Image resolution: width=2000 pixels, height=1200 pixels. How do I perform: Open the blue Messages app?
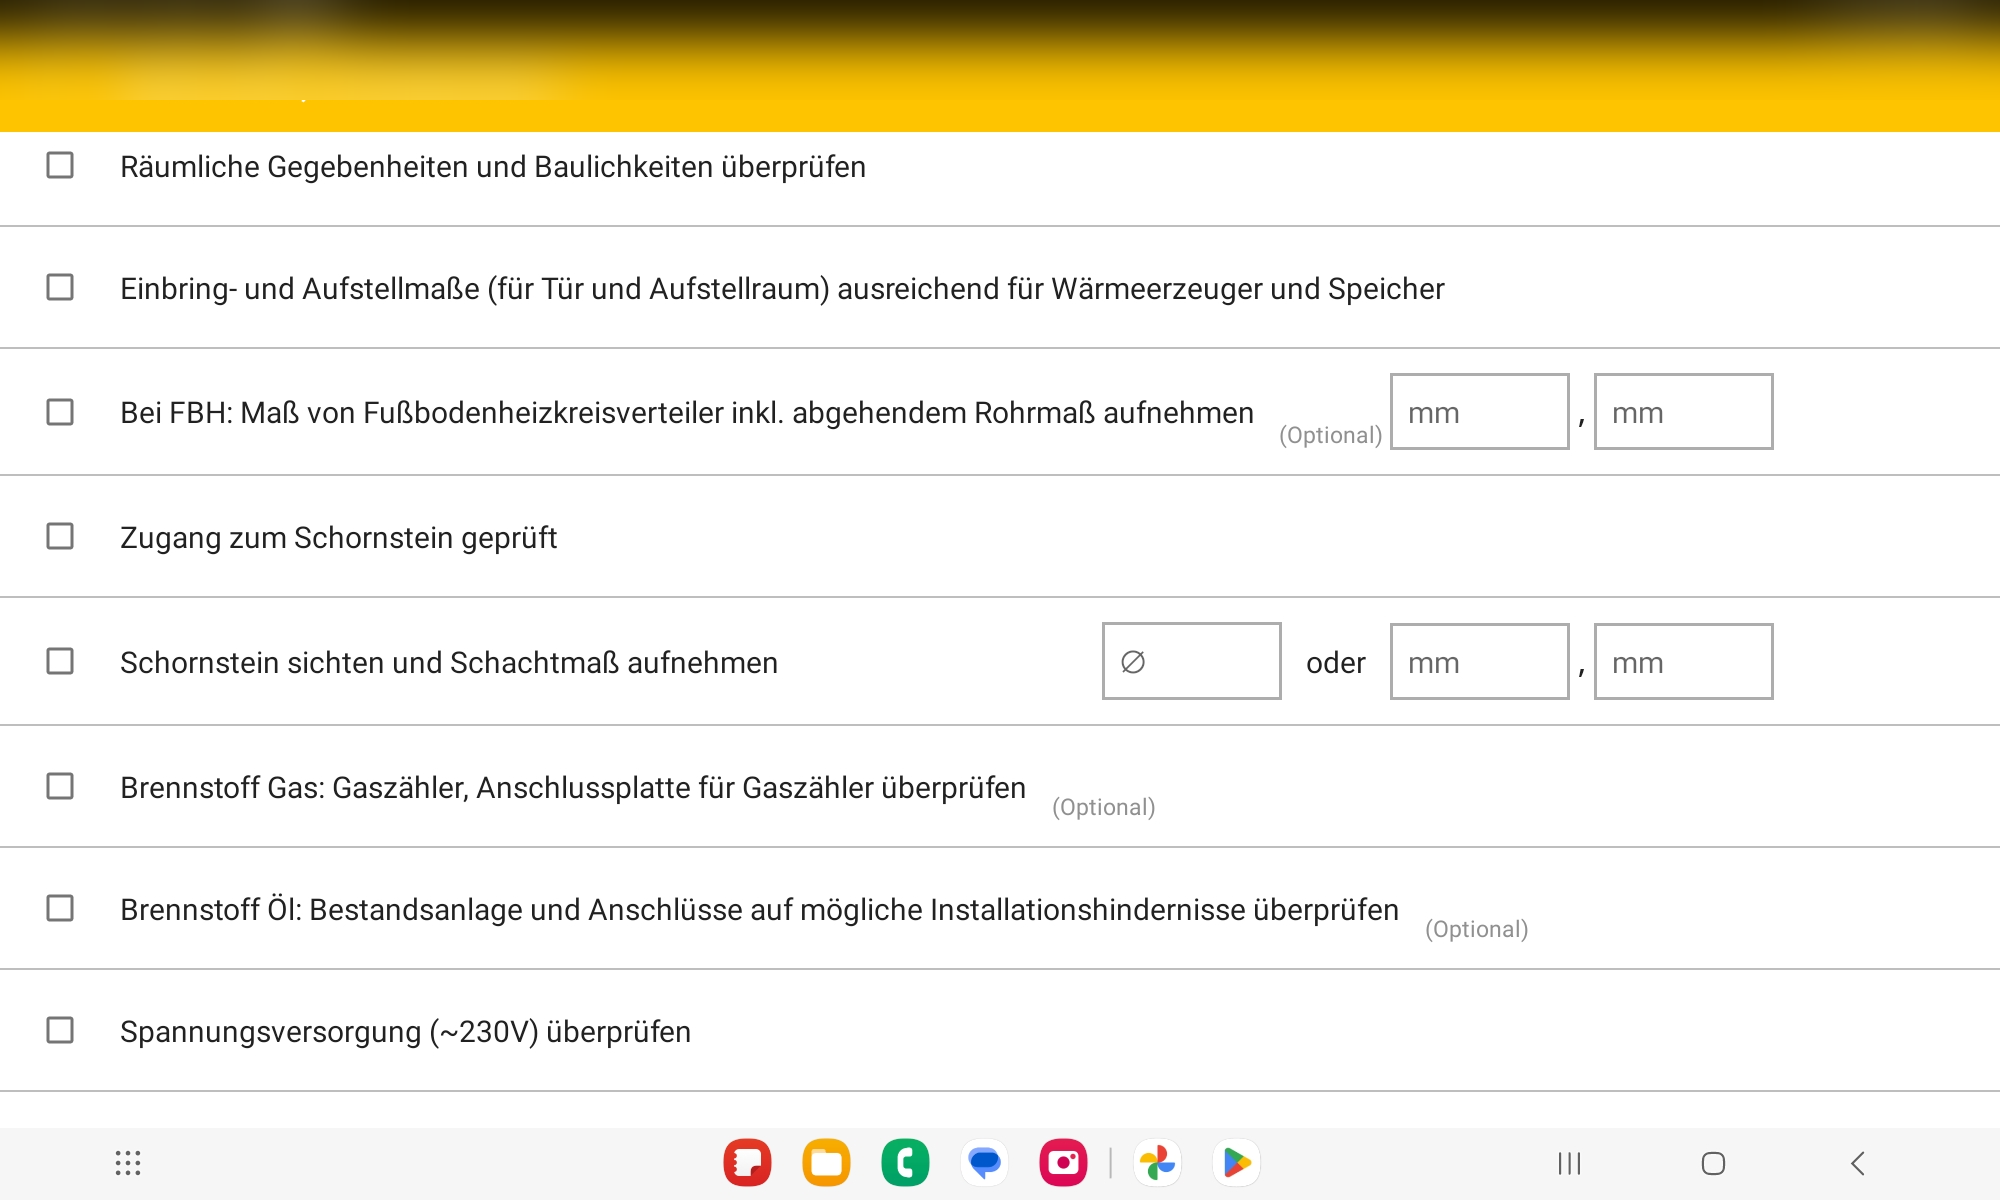(x=984, y=1163)
